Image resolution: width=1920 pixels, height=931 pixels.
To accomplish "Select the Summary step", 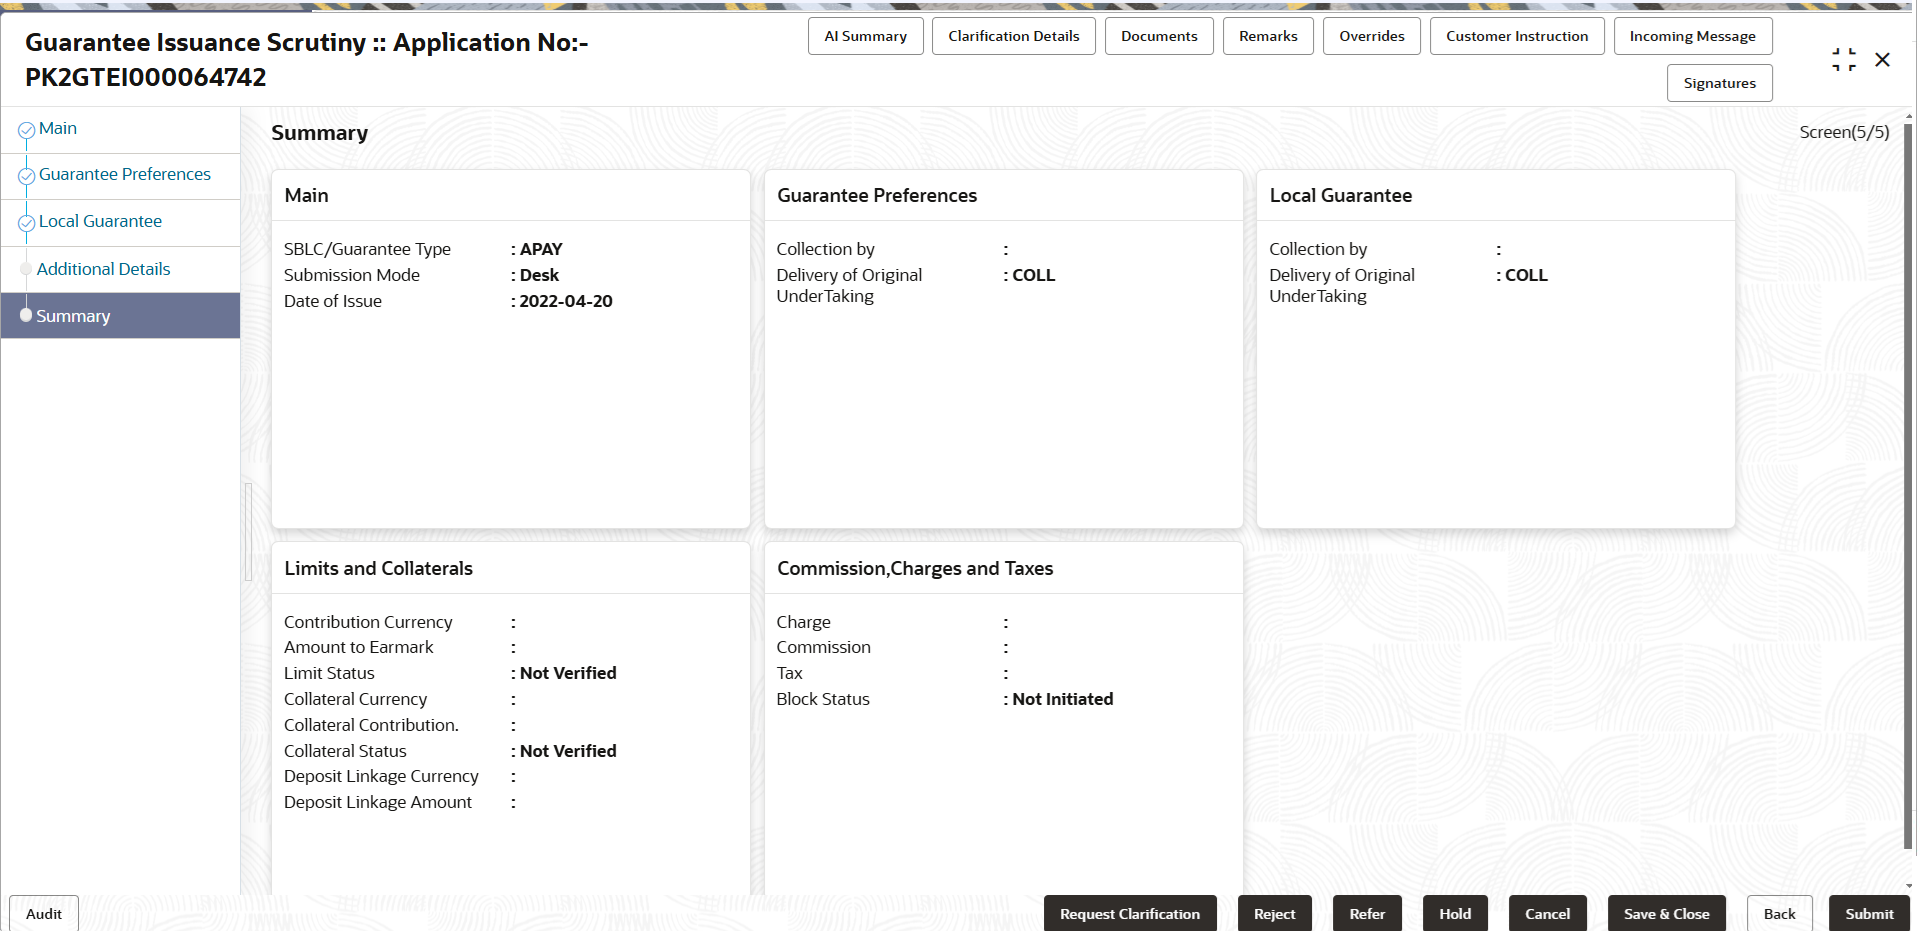I will pos(120,316).
